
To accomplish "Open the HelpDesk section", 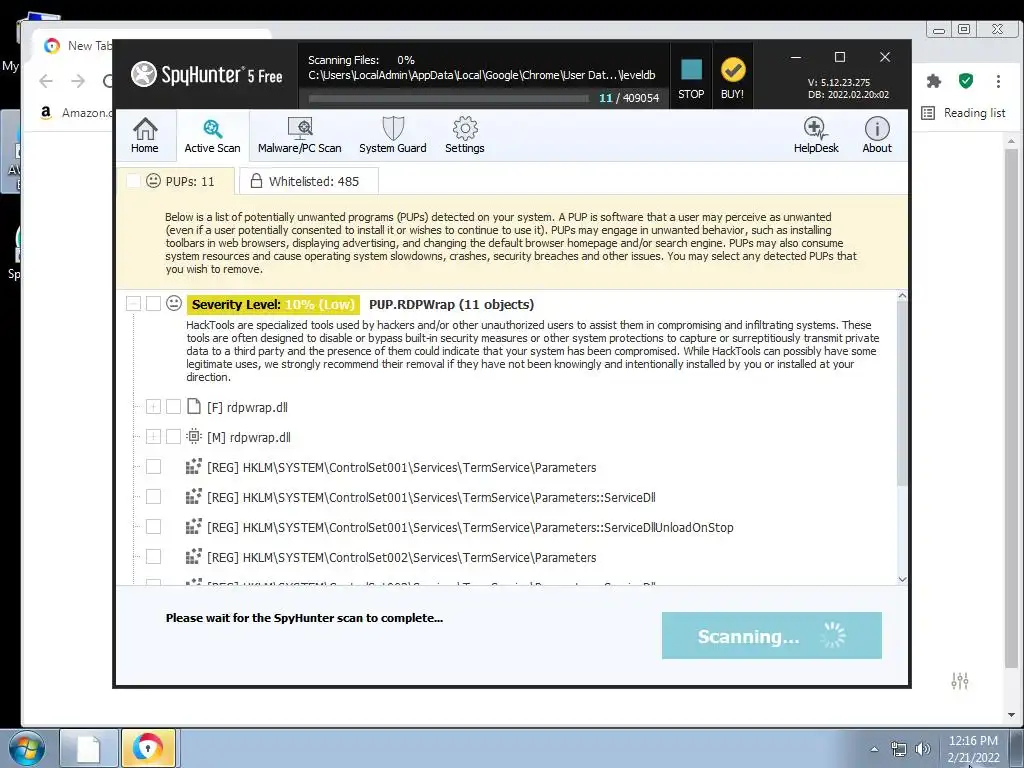I will [816, 135].
